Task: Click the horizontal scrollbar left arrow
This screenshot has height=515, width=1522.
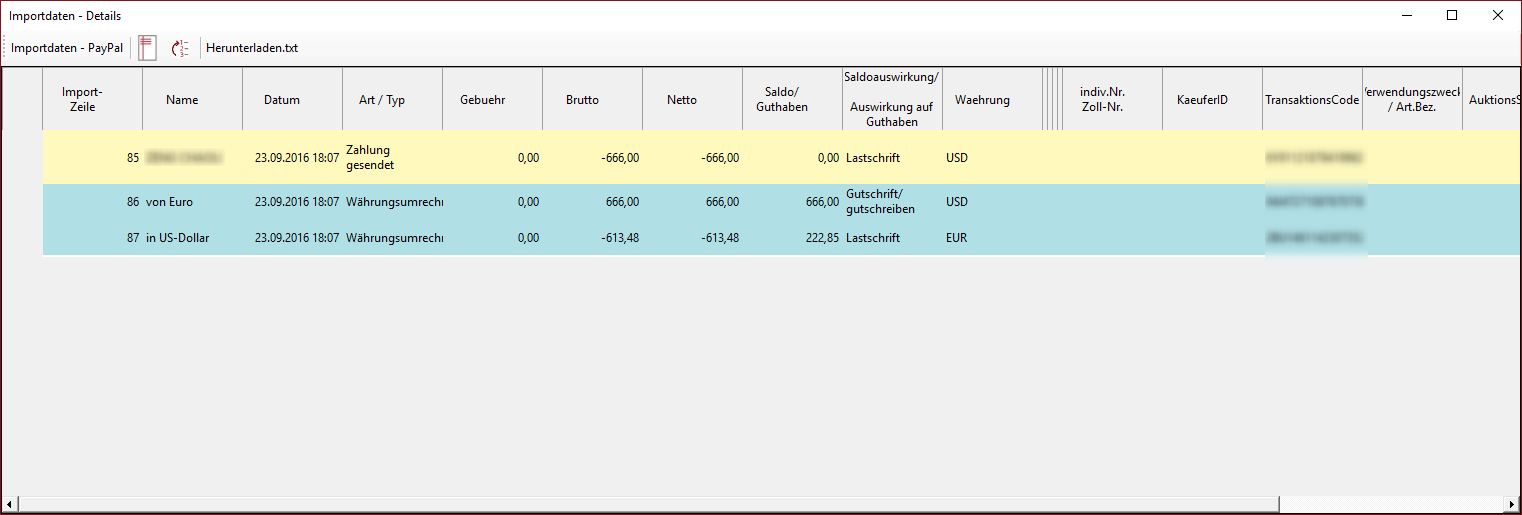Action: (11, 504)
